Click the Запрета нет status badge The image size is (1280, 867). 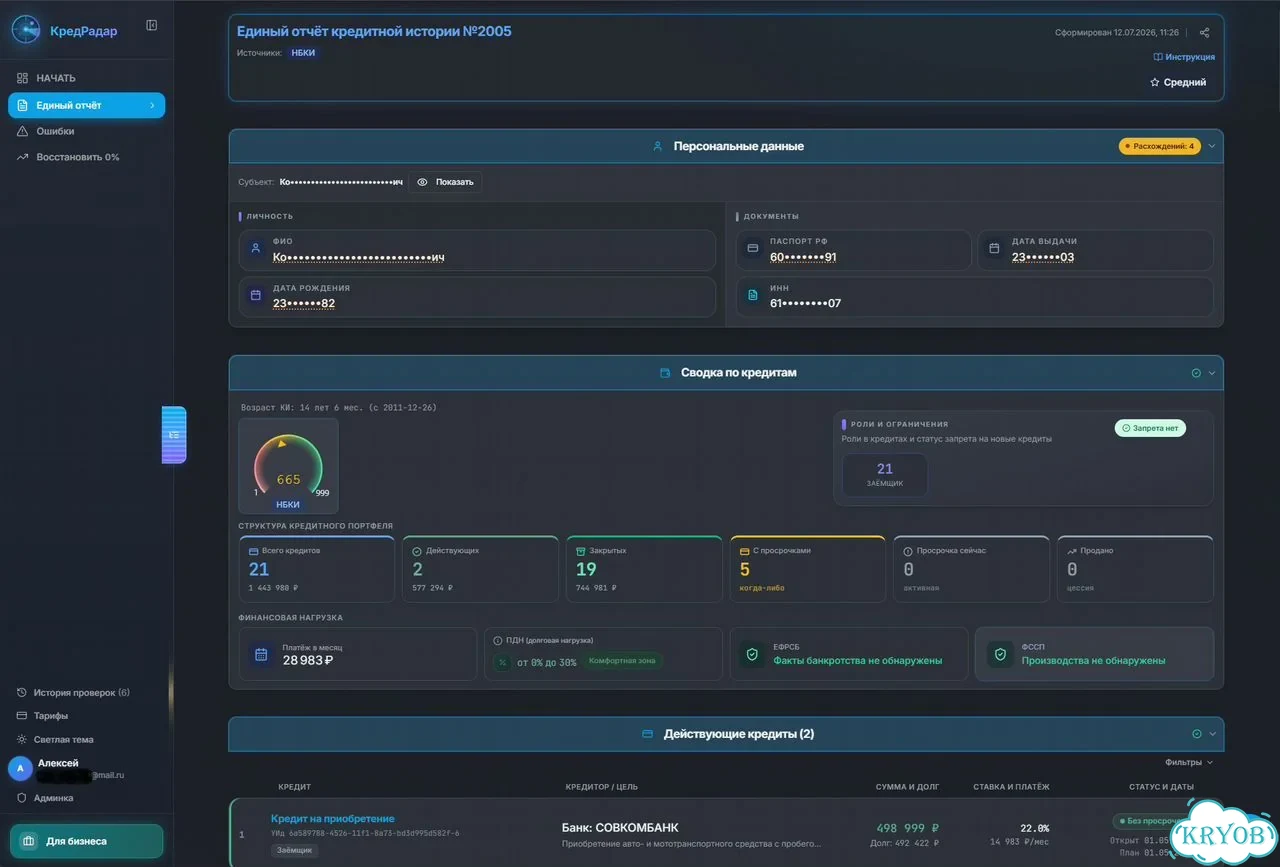[1150, 428]
